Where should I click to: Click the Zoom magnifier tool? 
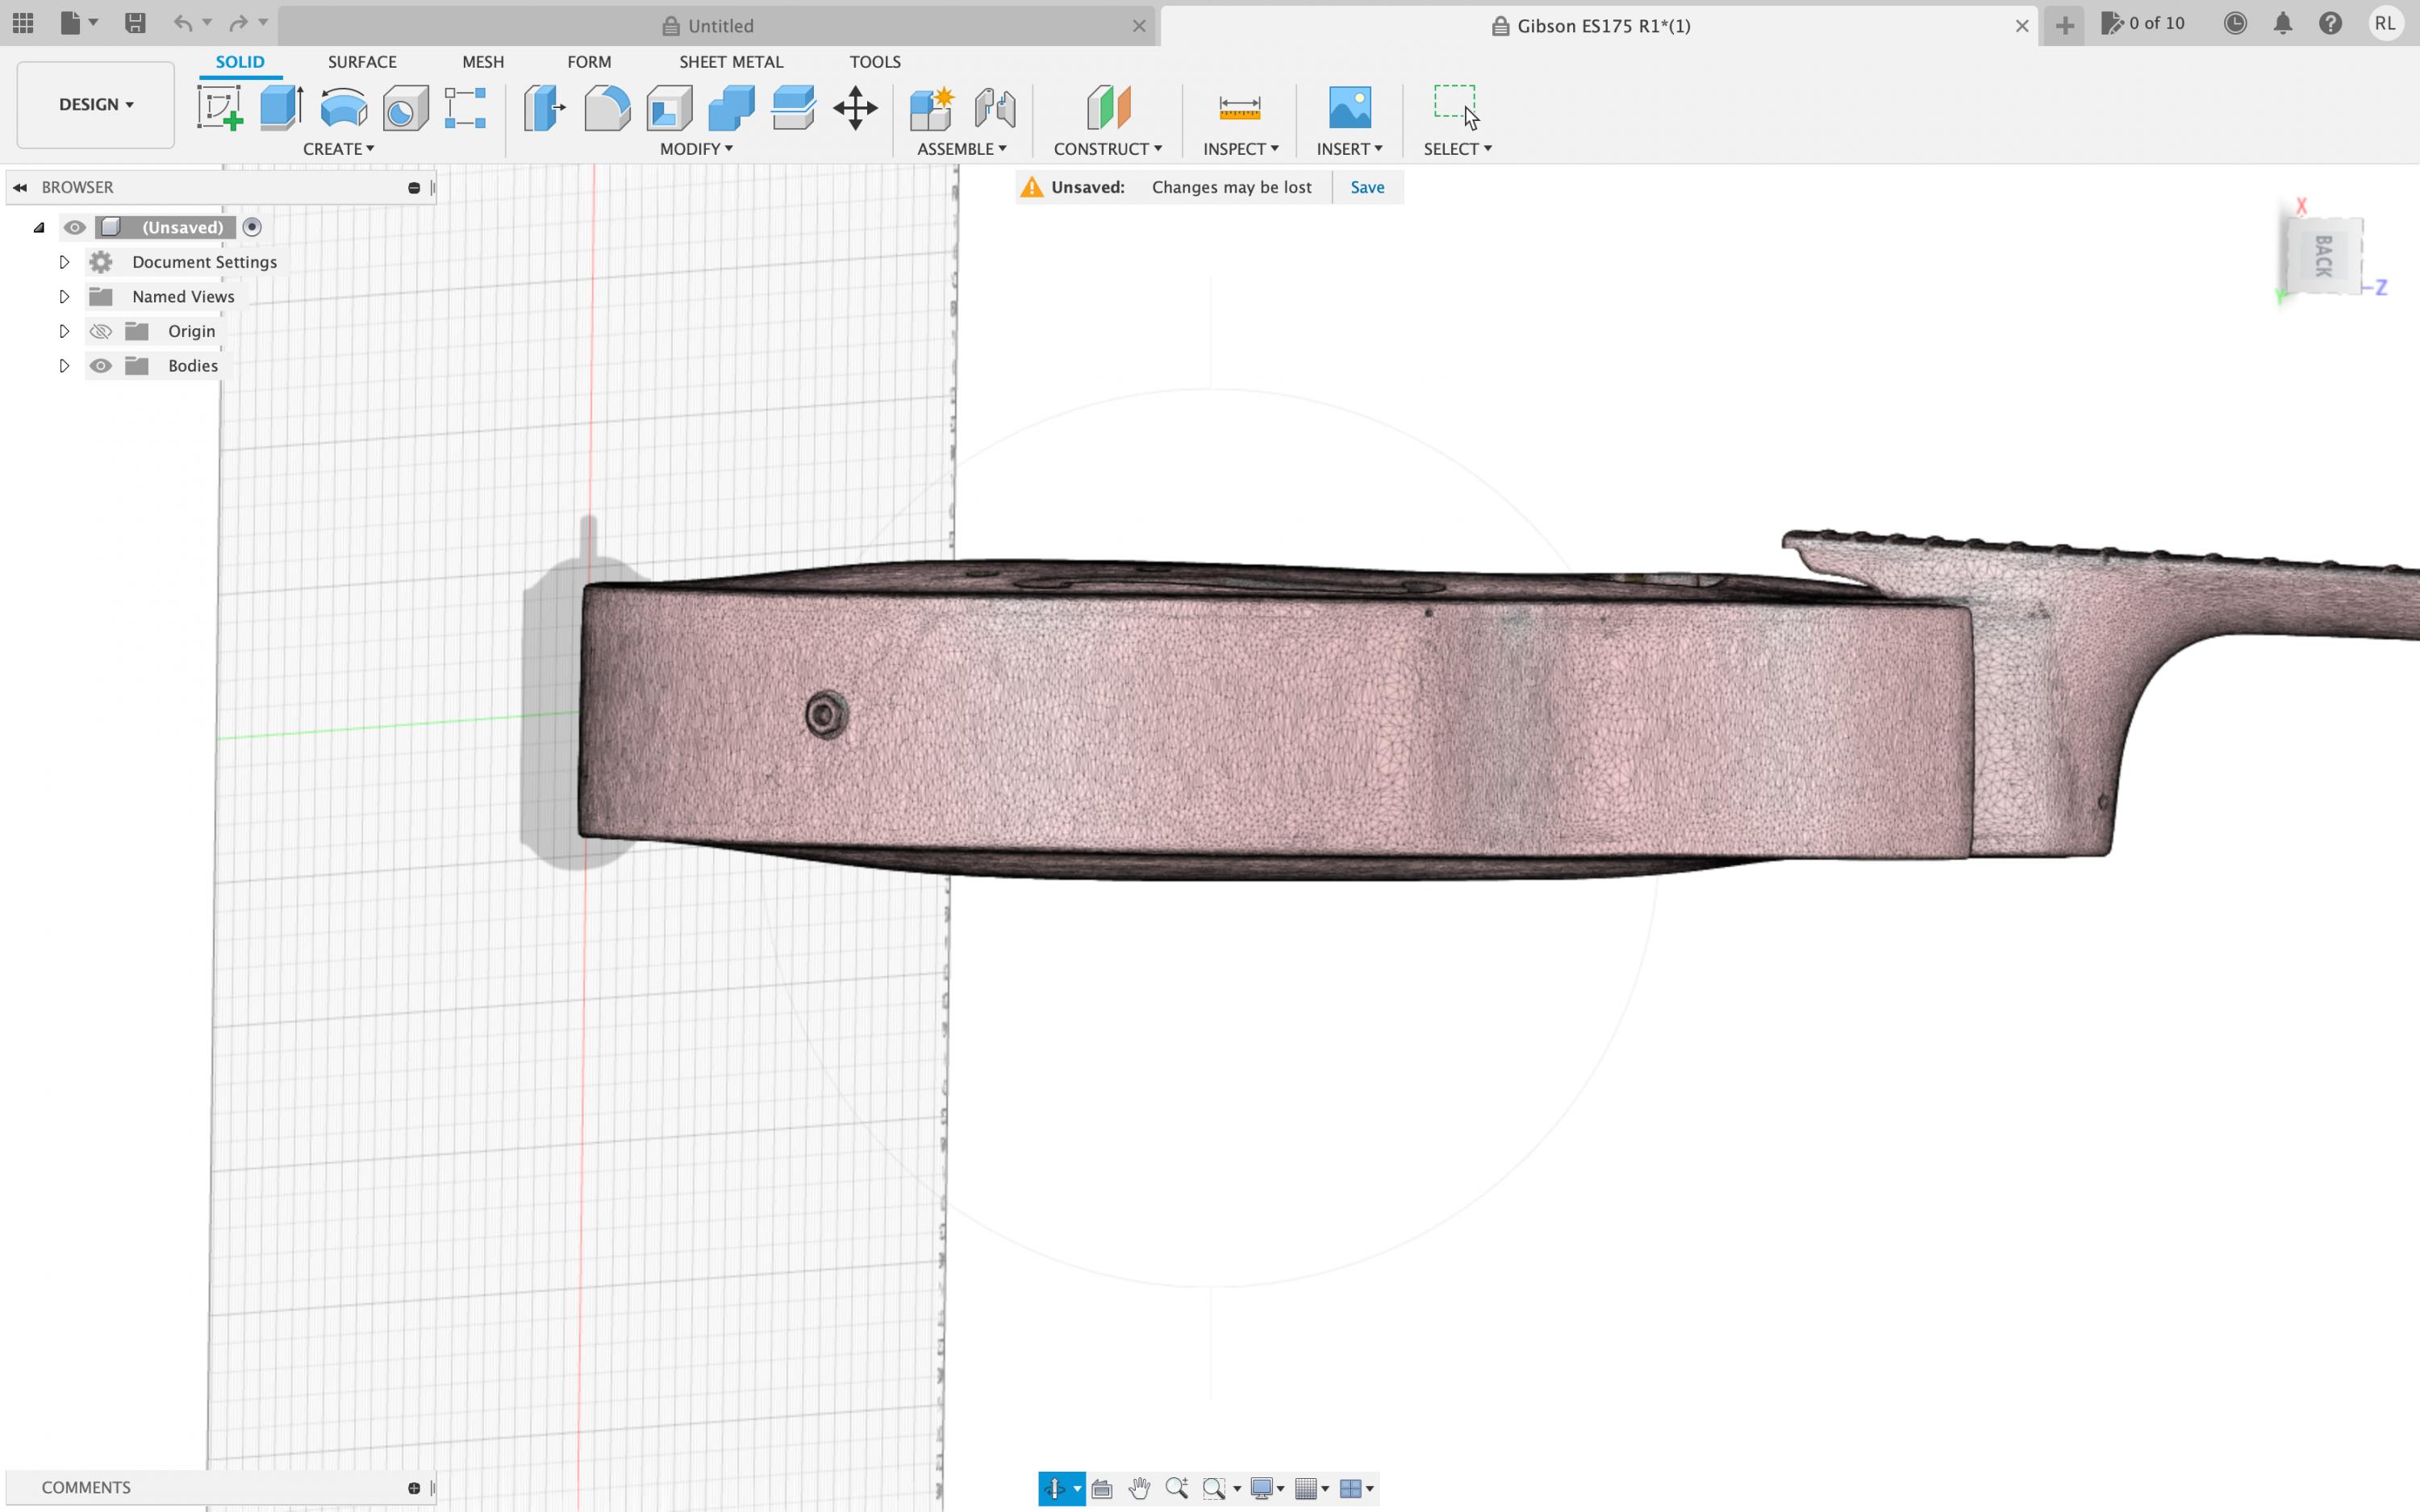[1177, 1488]
